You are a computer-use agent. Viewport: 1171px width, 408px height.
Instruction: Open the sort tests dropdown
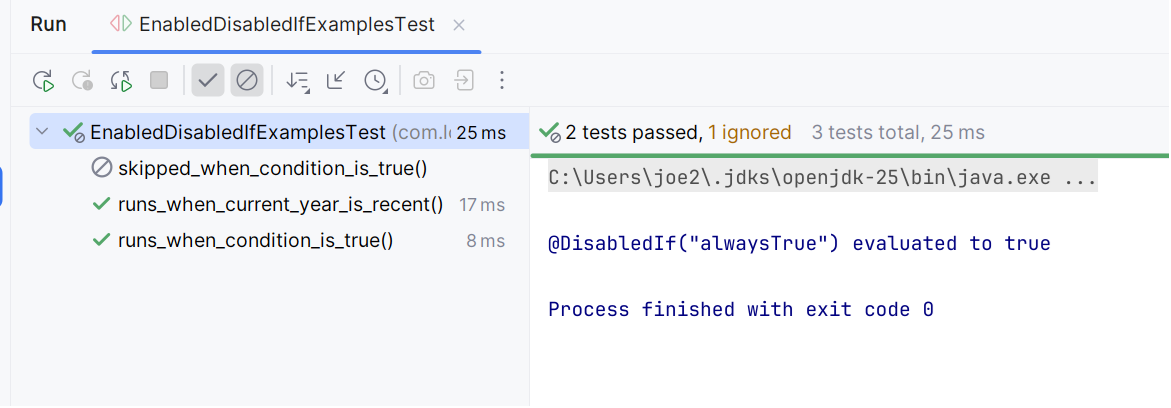pyautogui.click(x=297, y=81)
